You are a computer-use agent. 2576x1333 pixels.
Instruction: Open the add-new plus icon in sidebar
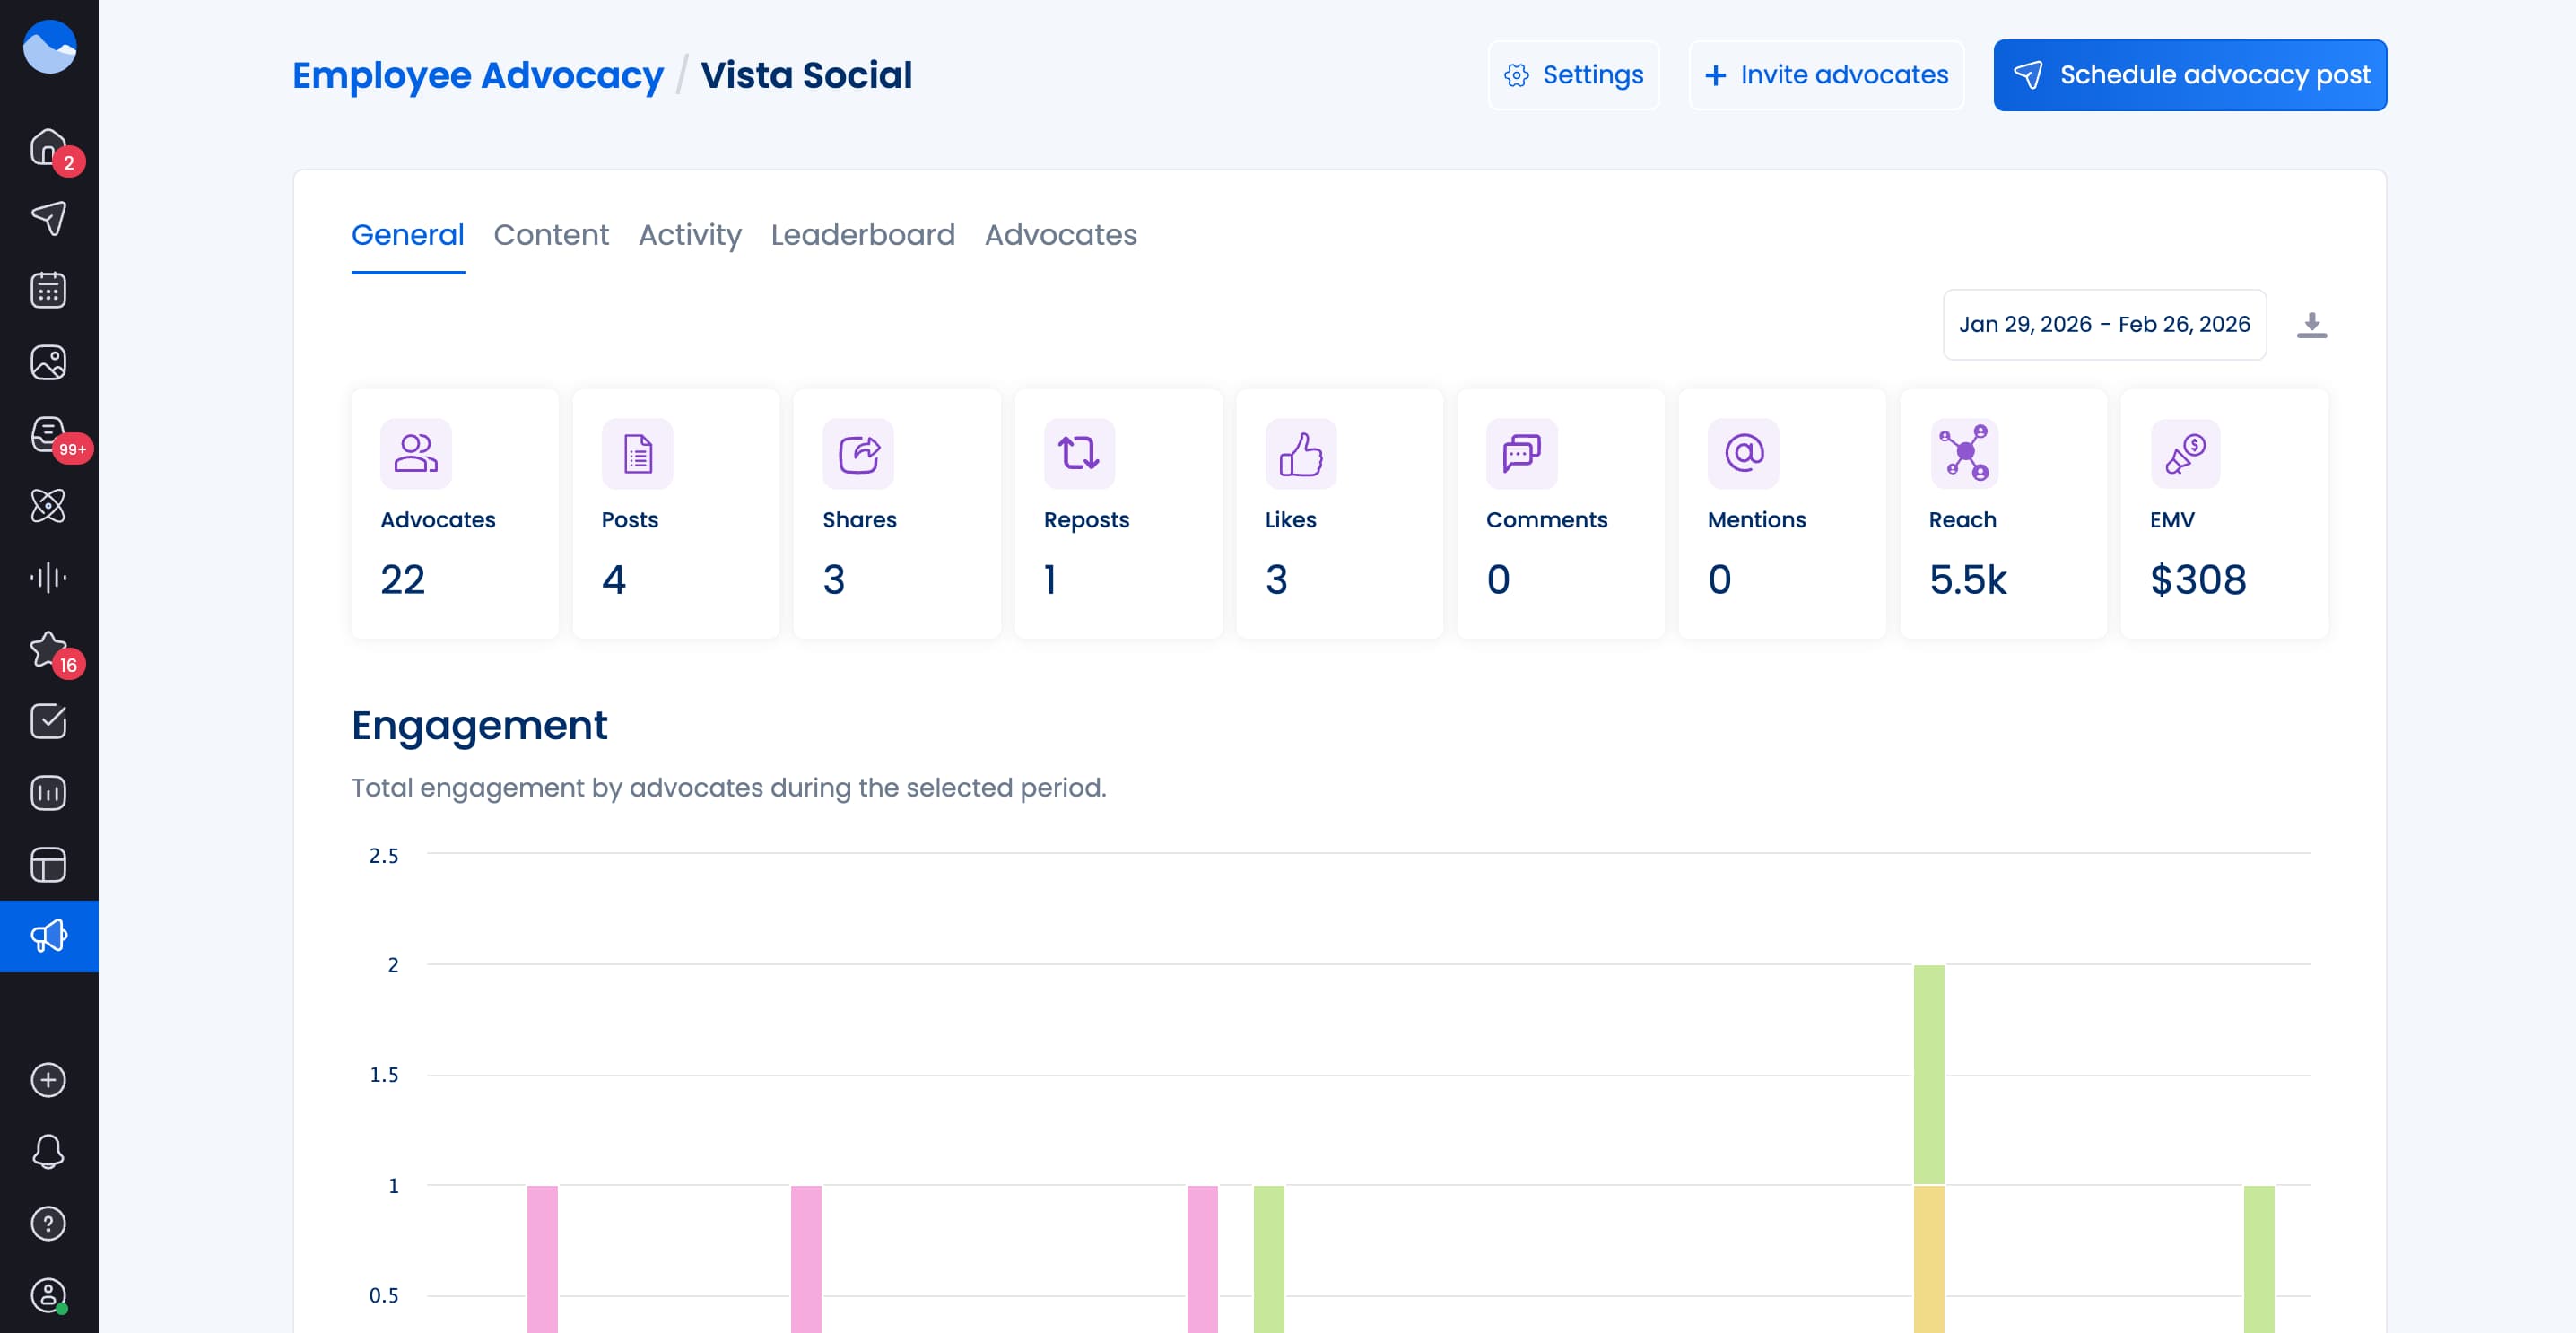pos(48,1080)
